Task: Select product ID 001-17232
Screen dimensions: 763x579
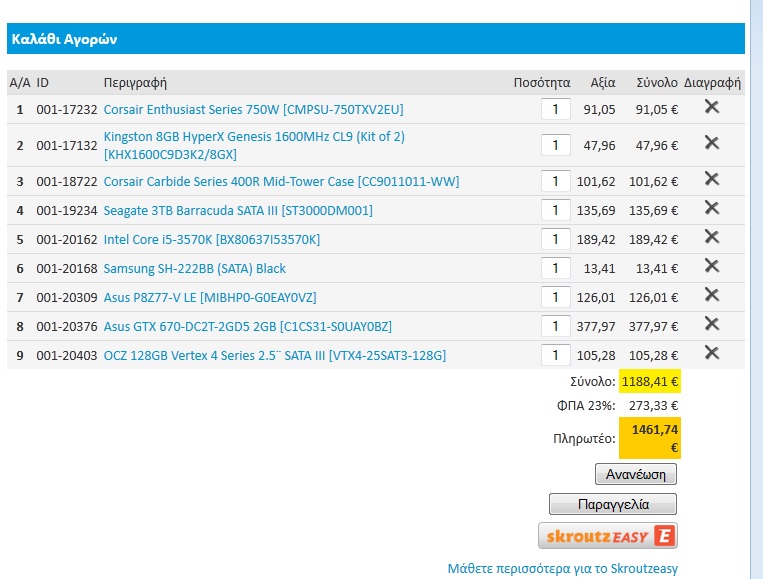Action: (x=67, y=109)
